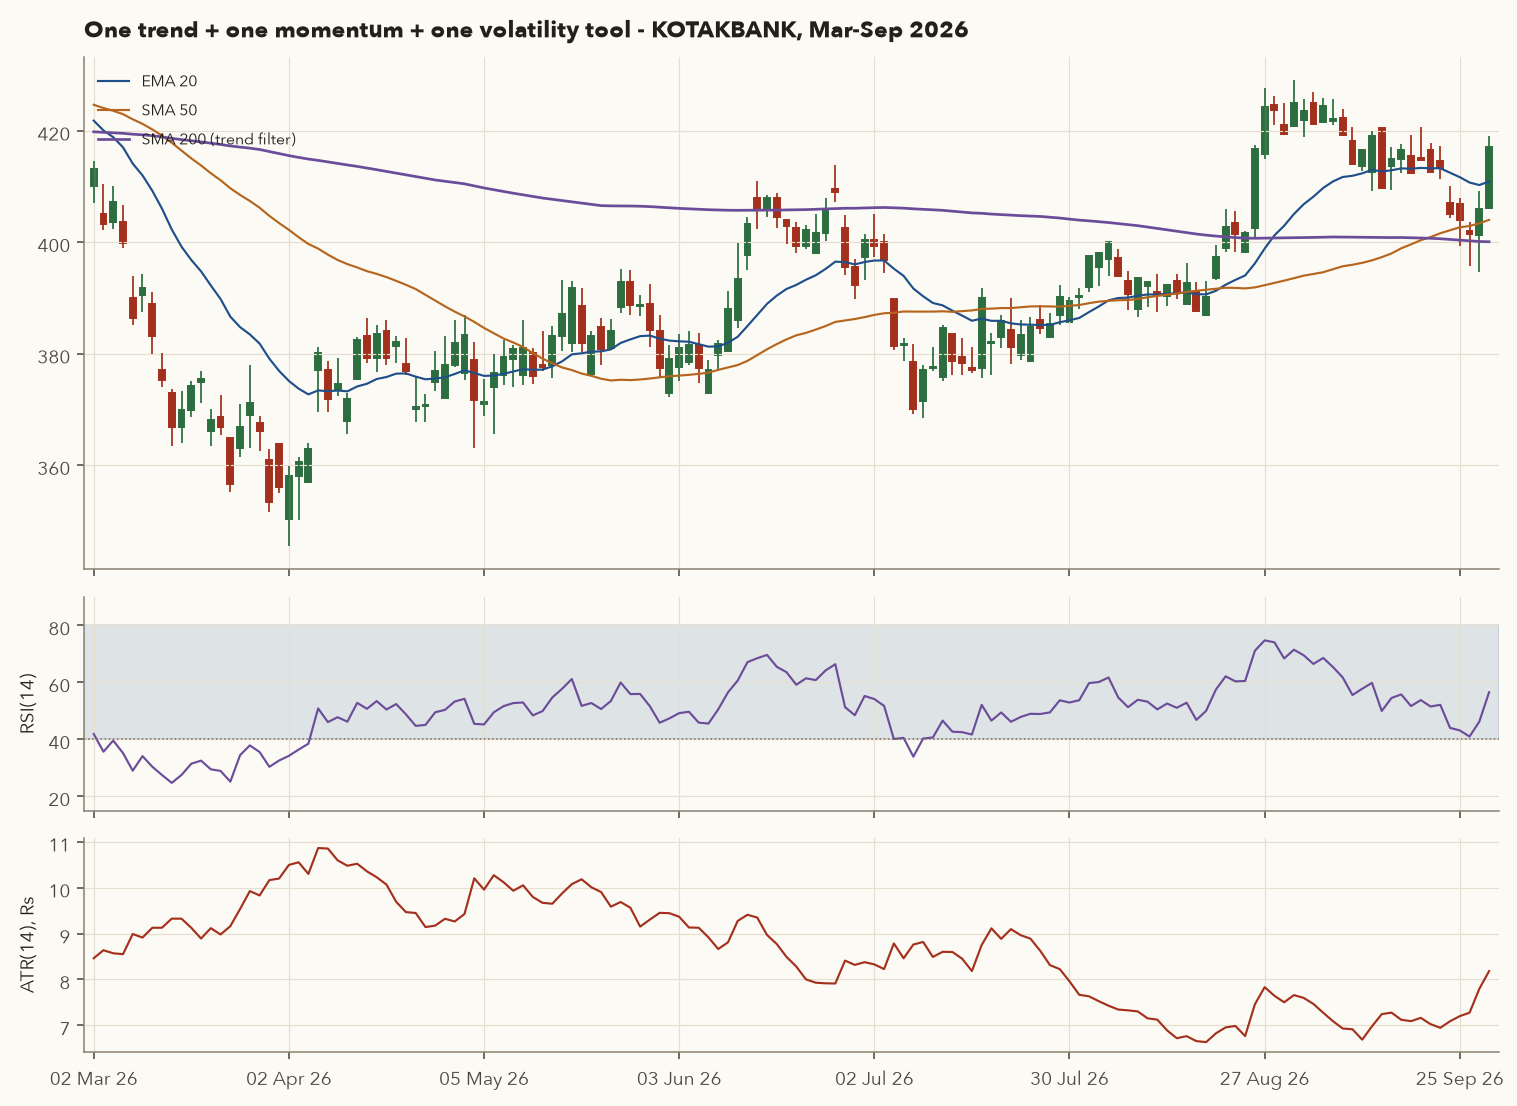Click the 25 Sep 26 date label
The height and width of the screenshot is (1106, 1517).
(x=1460, y=1079)
